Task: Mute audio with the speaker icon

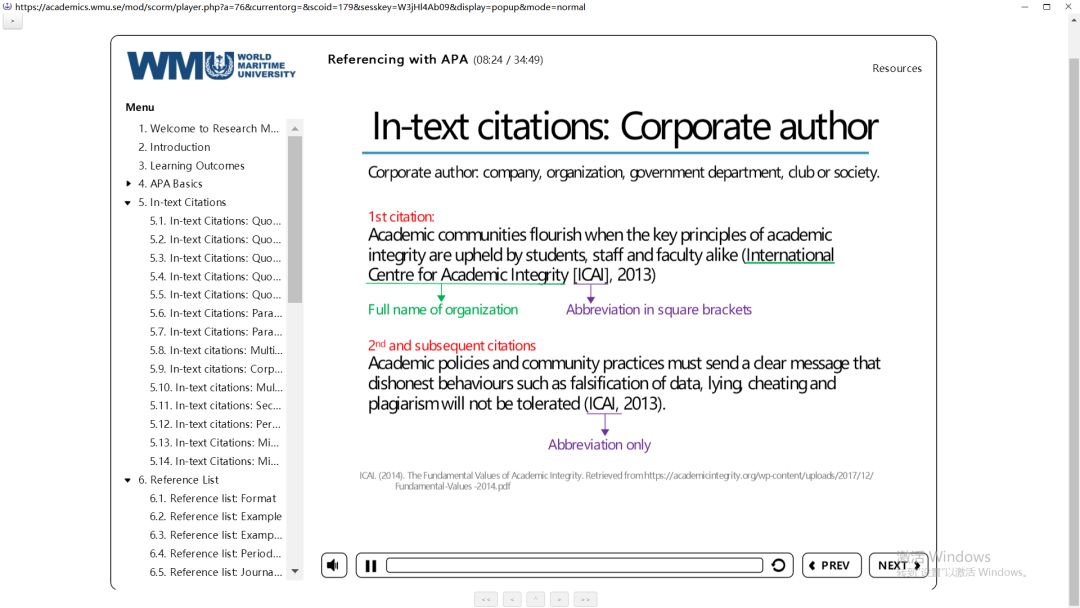Action: tap(334, 565)
